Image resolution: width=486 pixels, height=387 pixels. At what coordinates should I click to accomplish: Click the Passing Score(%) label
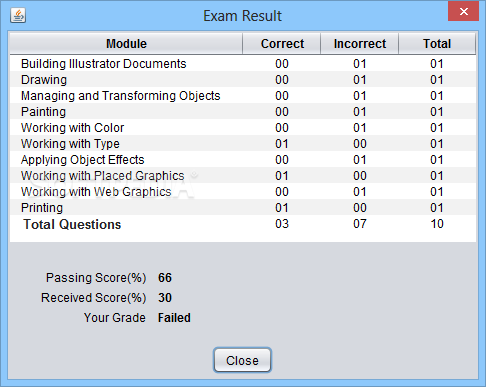(x=96, y=278)
